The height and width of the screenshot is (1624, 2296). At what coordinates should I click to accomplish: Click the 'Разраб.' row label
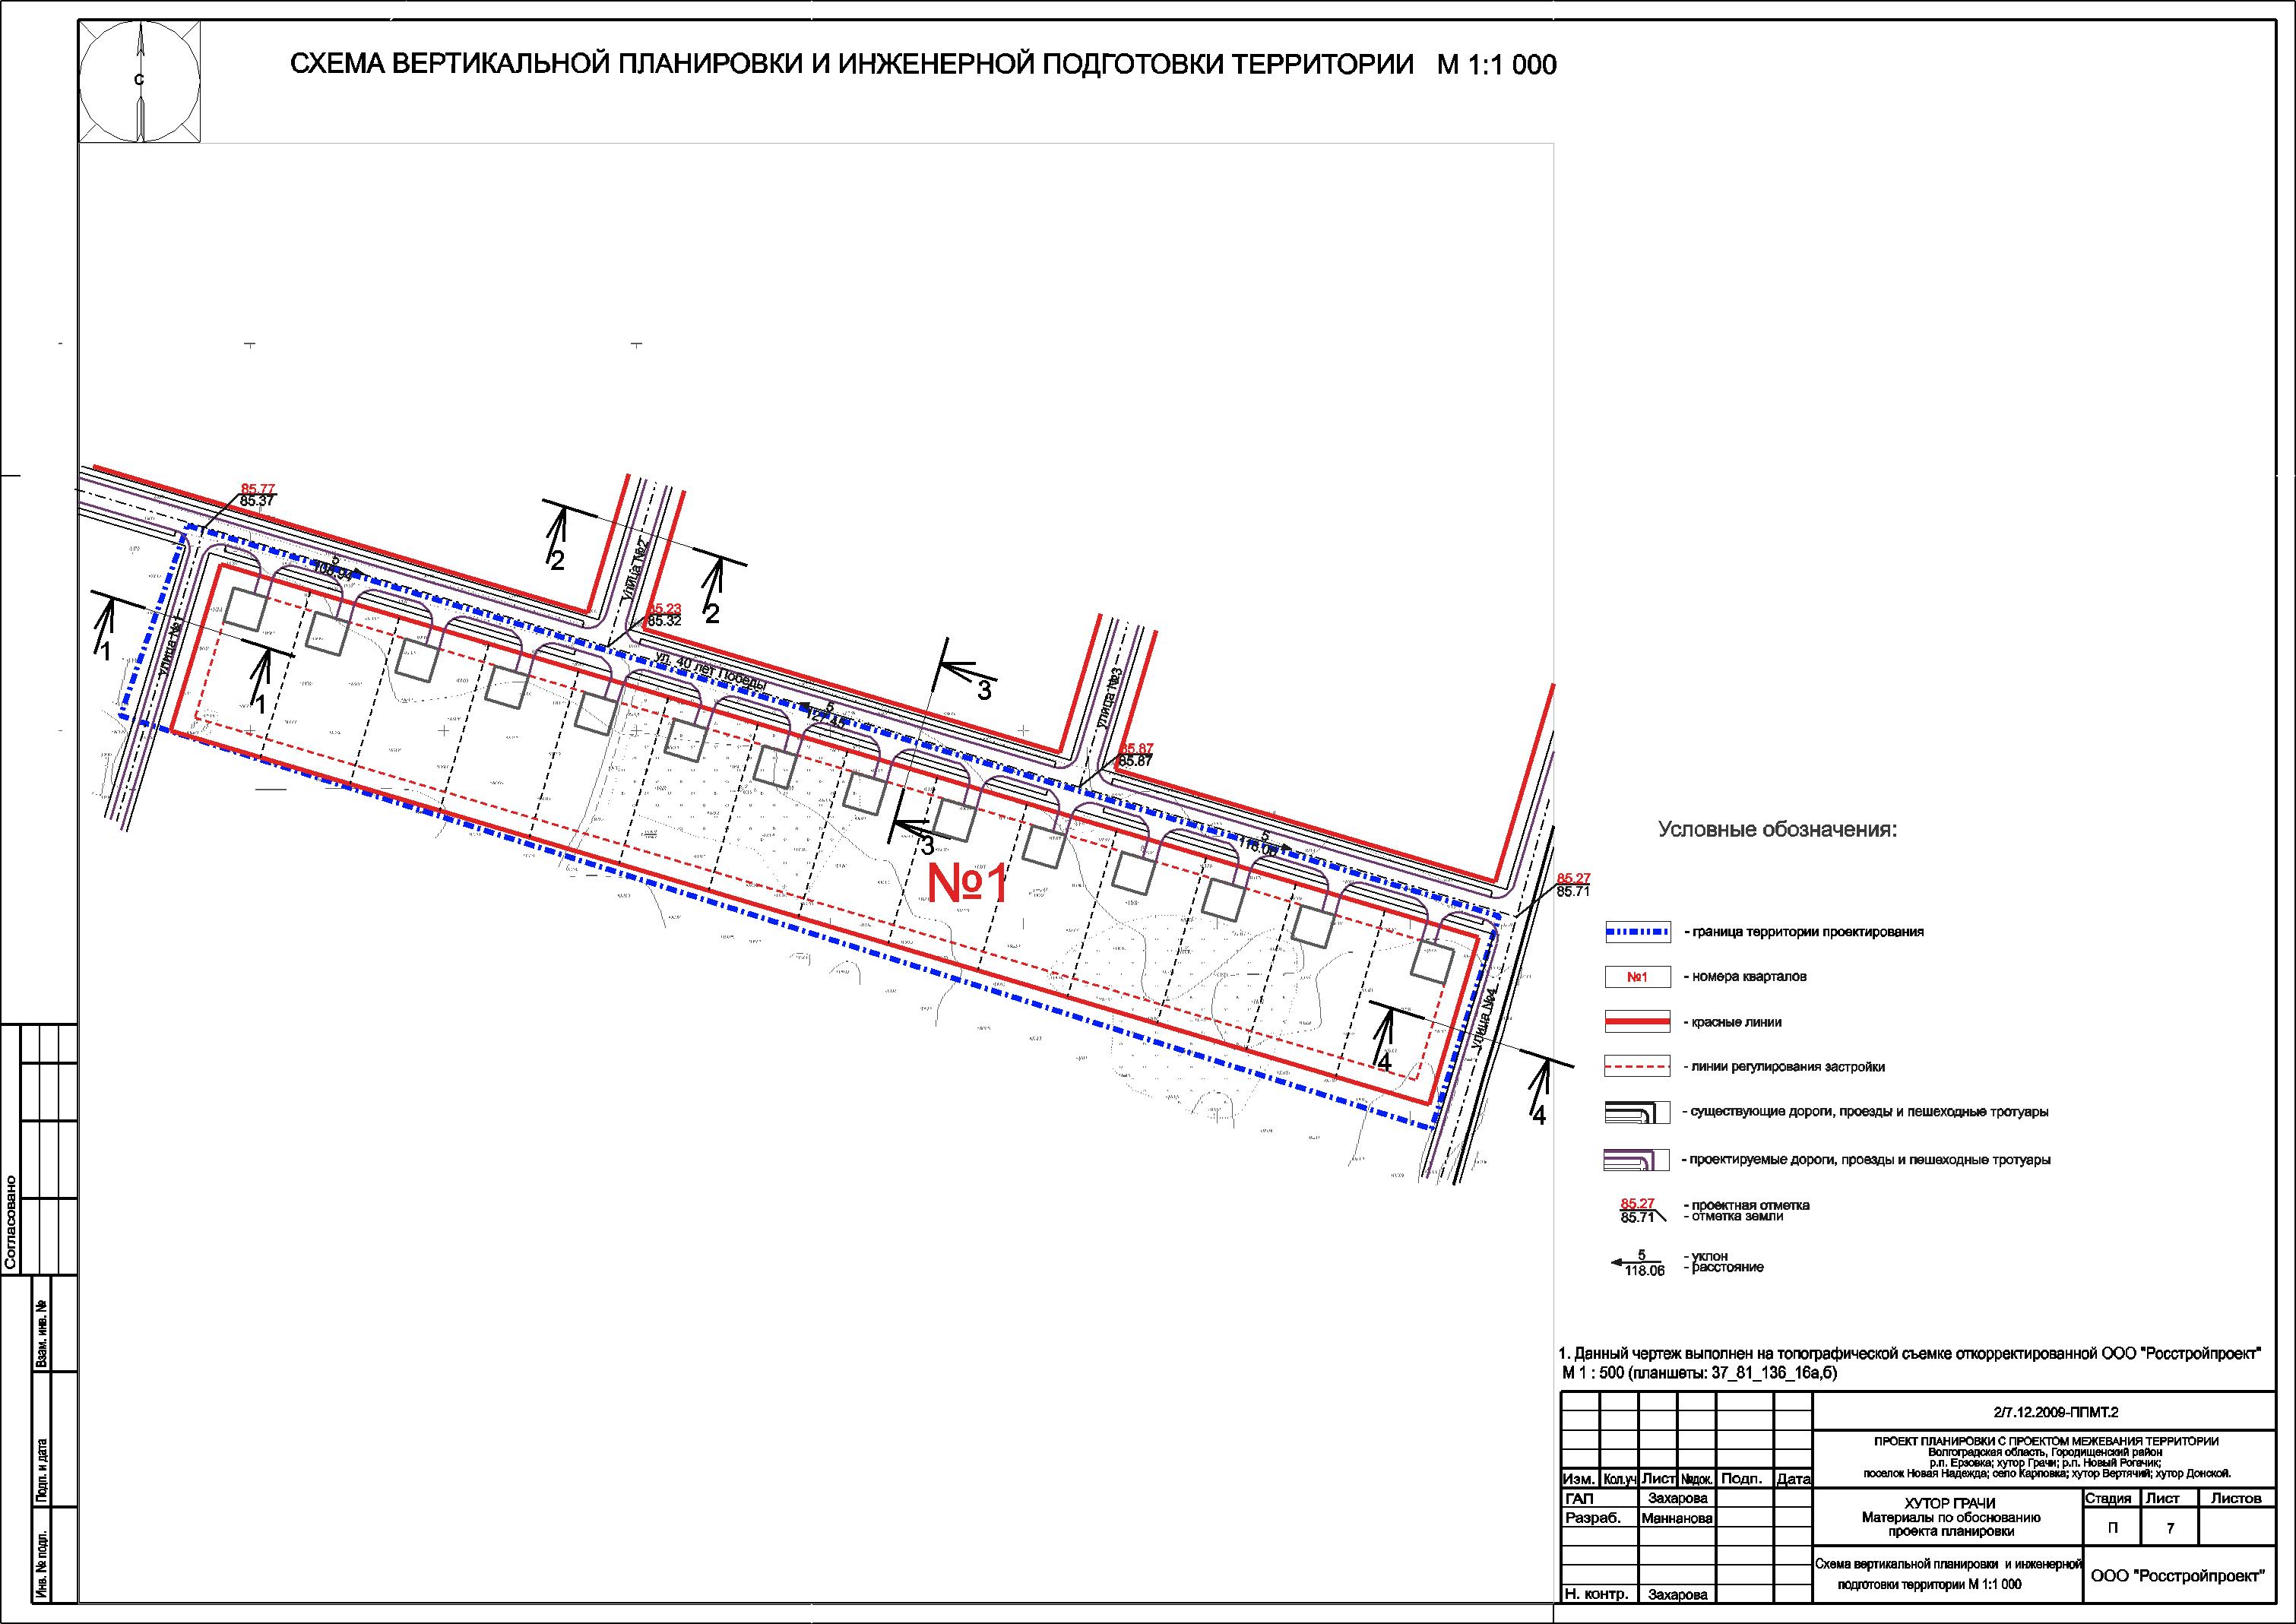1592,1517
